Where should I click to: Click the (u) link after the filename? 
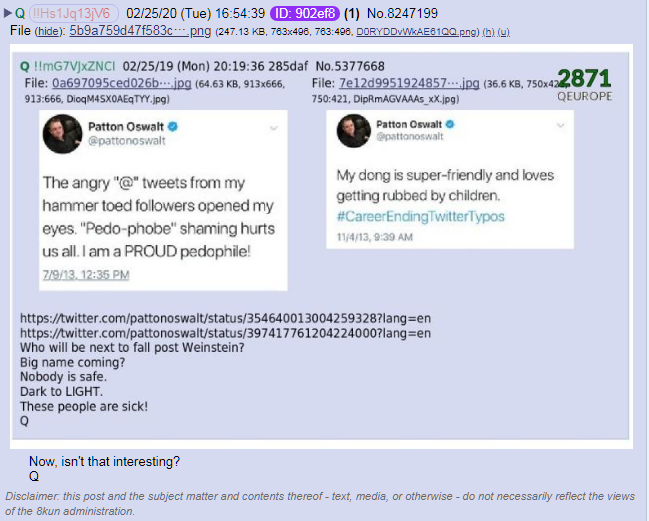click(503, 32)
